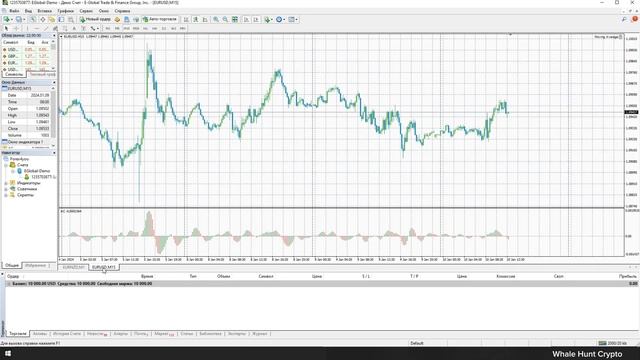Open the profiles dropdown arrow
This screenshot has width=640, height=360.
(x=24, y=19)
